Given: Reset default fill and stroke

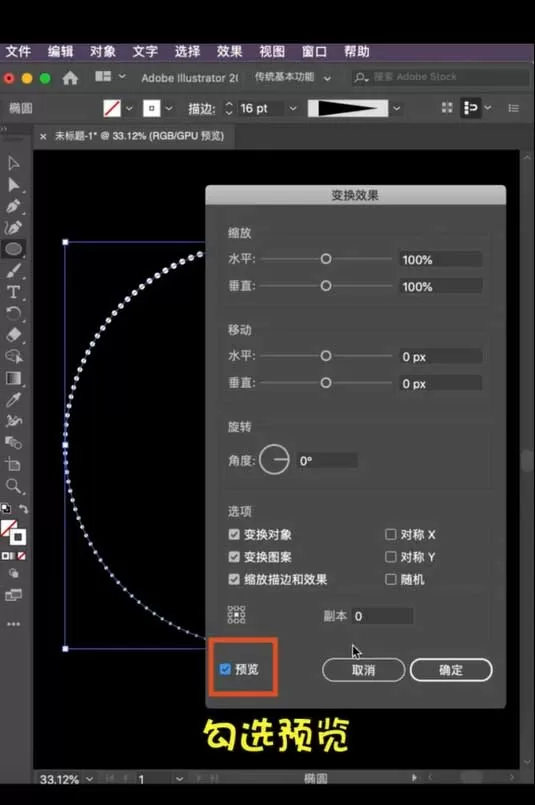Looking at the screenshot, I should coord(6,509).
